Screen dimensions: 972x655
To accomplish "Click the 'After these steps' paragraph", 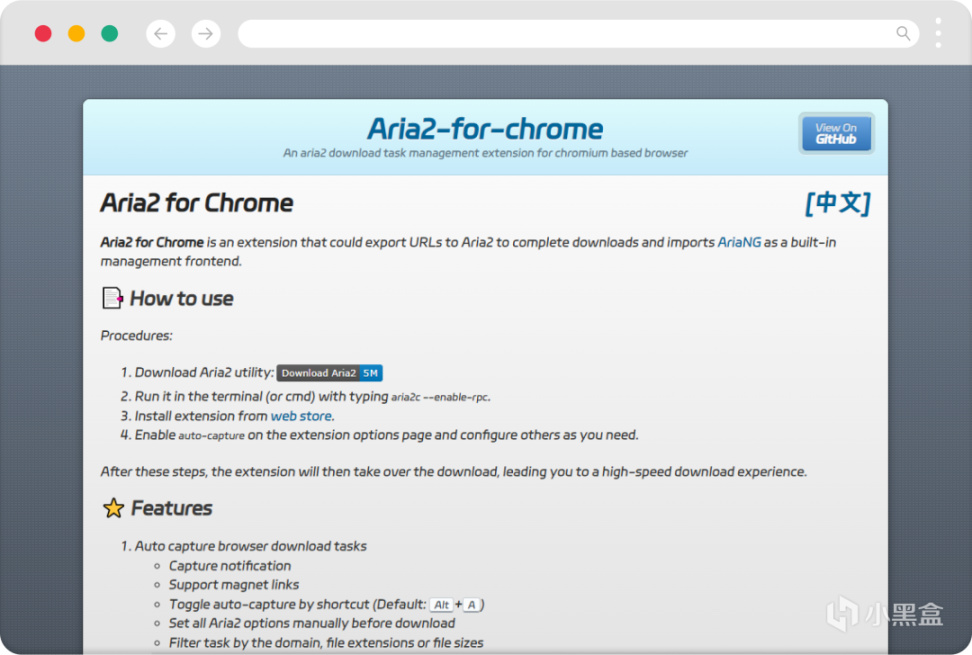I will pyautogui.click(x=454, y=472).
